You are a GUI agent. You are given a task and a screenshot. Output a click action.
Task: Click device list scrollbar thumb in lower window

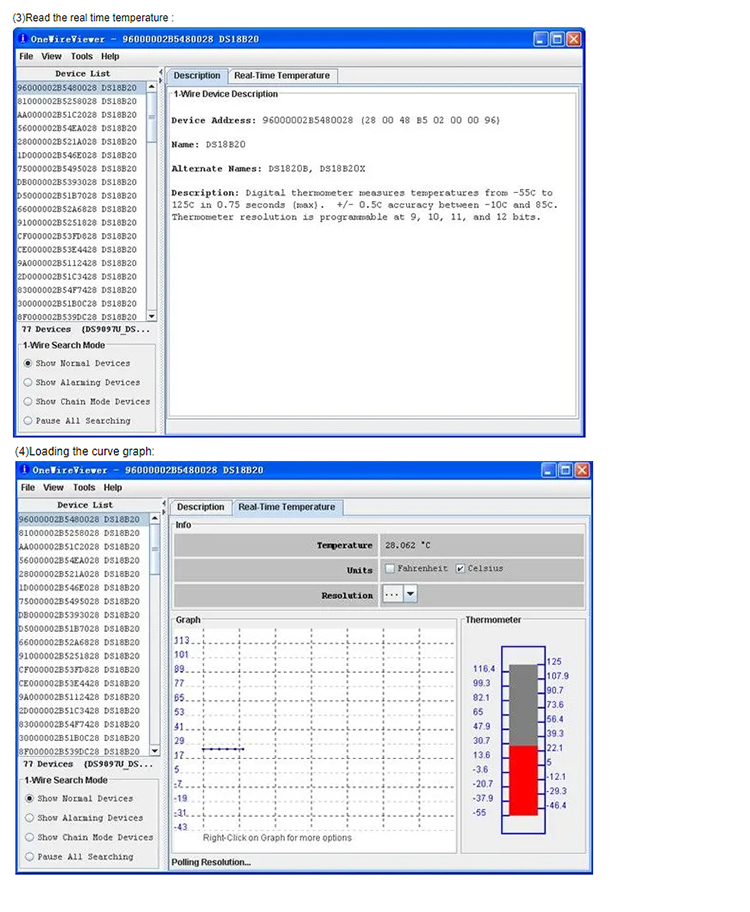click(x=155, y=549)
